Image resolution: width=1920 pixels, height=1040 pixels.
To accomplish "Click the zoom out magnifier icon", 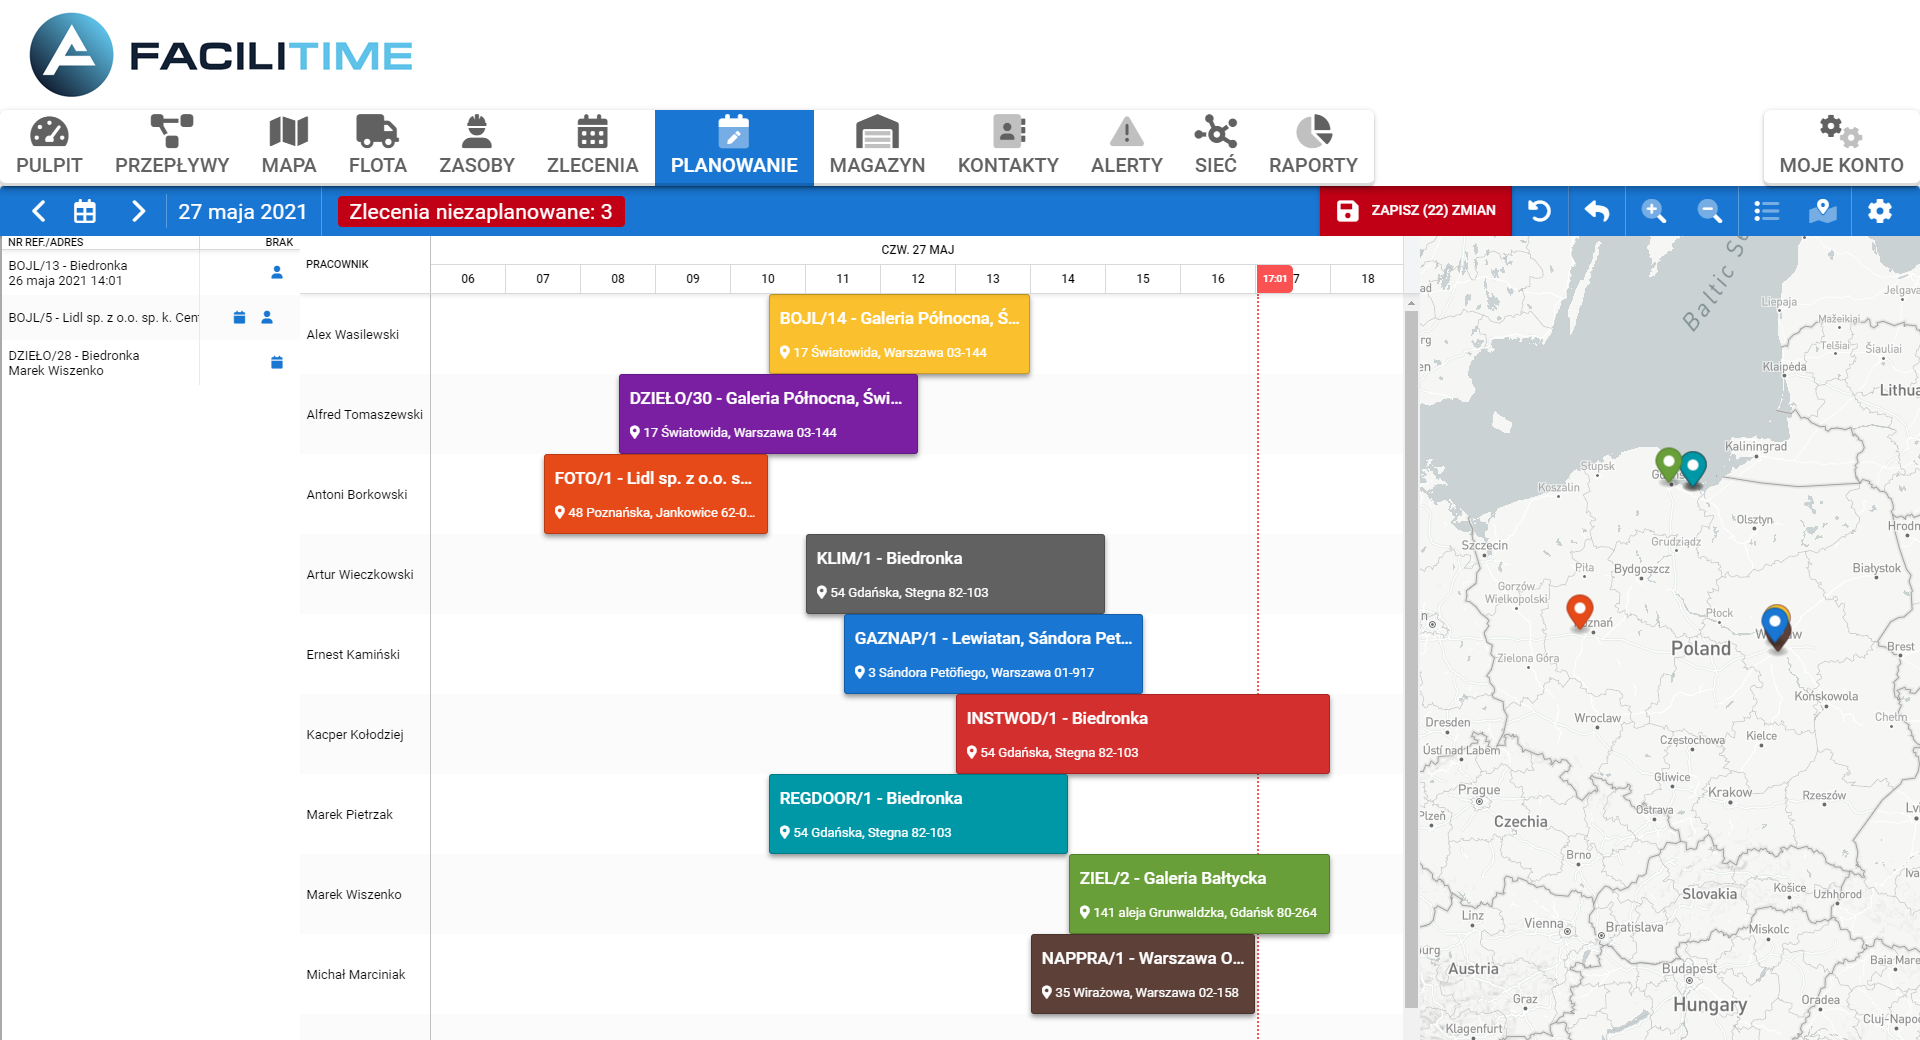I will [x=1710, y=211].
